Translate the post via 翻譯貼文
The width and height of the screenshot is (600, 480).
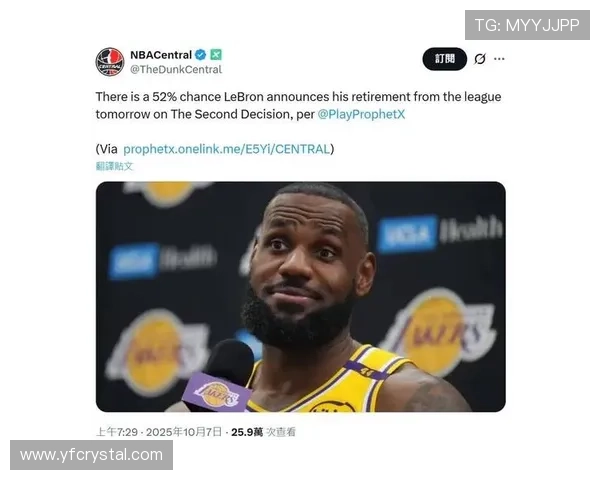click(x=114, y=166)
